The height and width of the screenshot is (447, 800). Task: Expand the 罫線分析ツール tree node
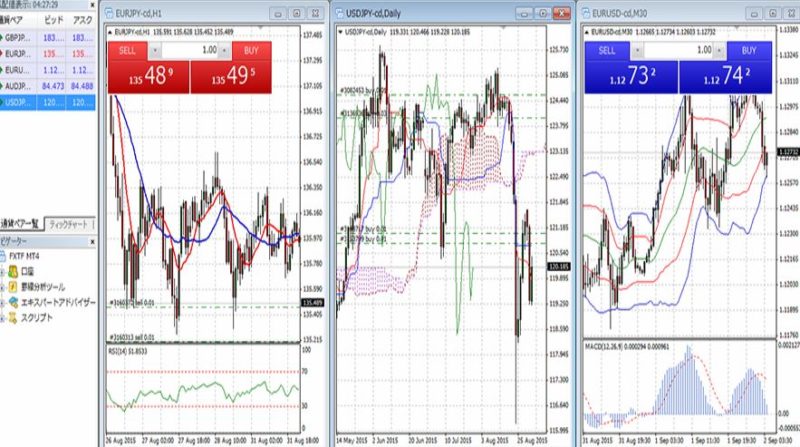2,287
